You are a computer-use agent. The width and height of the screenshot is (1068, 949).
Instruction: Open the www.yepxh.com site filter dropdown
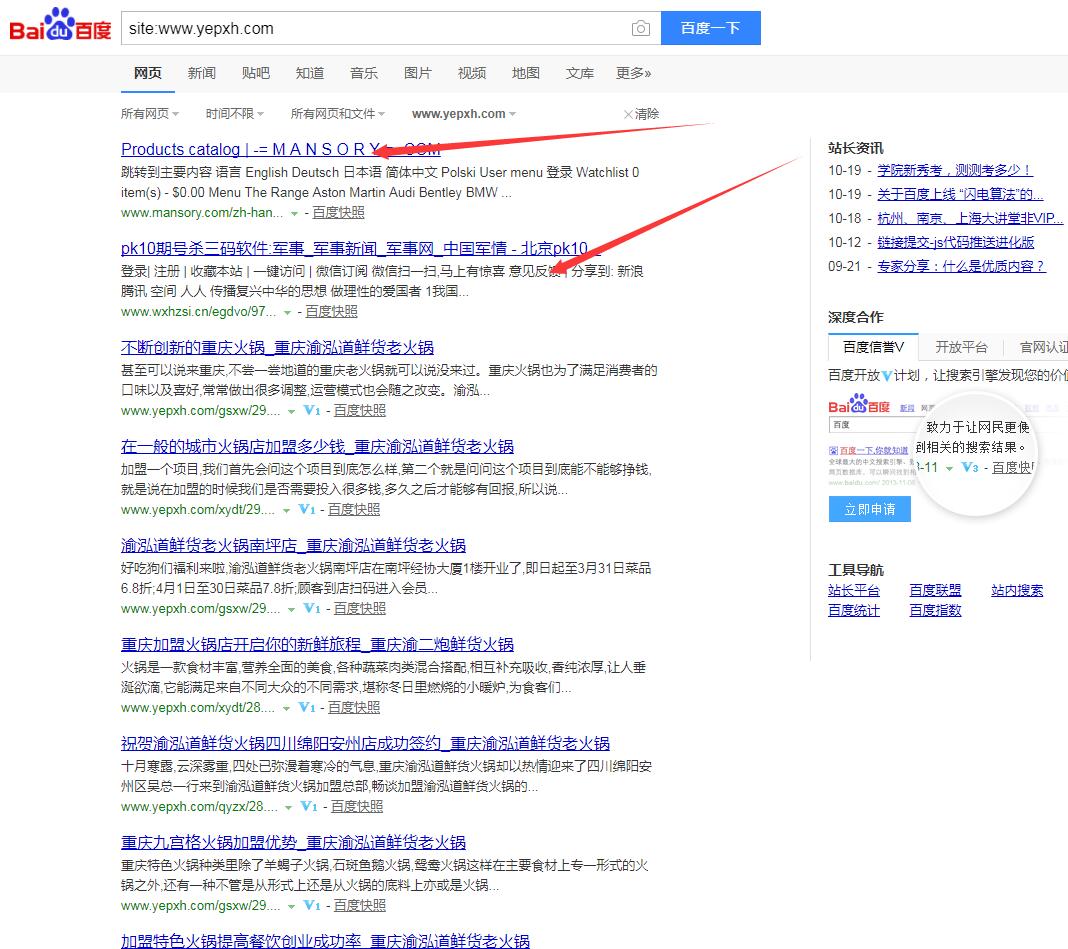coord(464,114)
